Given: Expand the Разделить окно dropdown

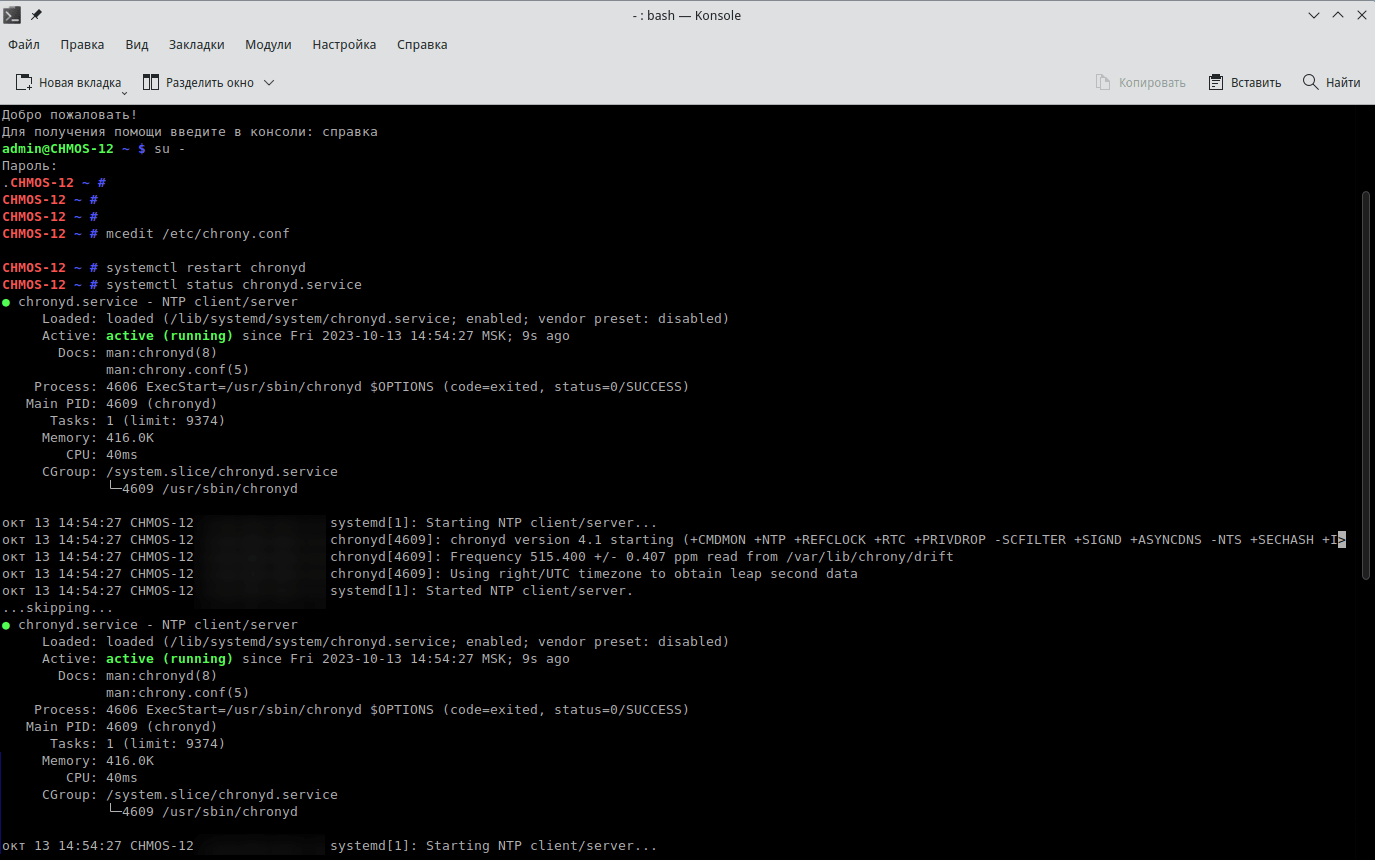Looking at the screenshot, I should (268, 83).
